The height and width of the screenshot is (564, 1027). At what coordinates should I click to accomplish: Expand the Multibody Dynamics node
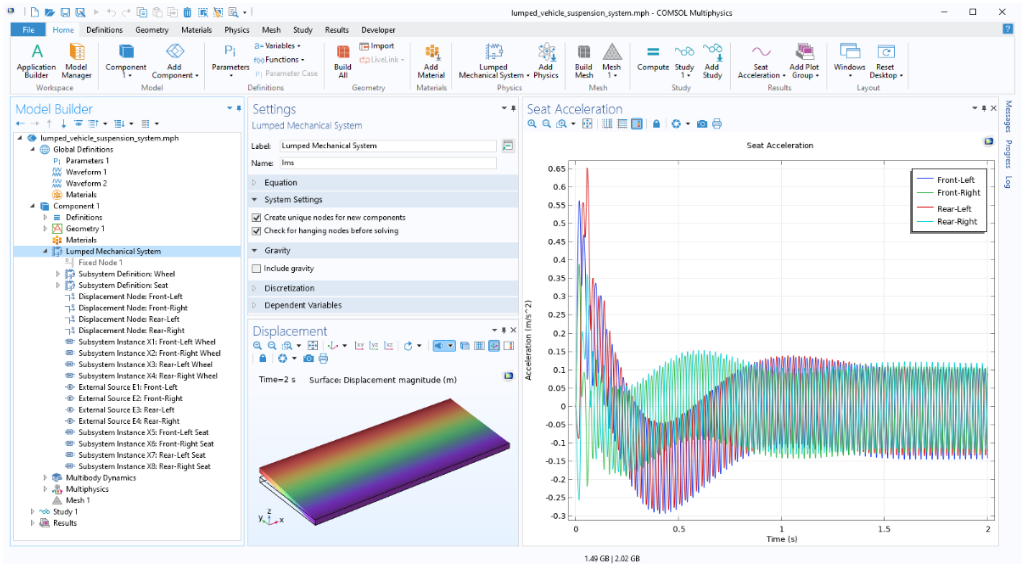point(45,478)
